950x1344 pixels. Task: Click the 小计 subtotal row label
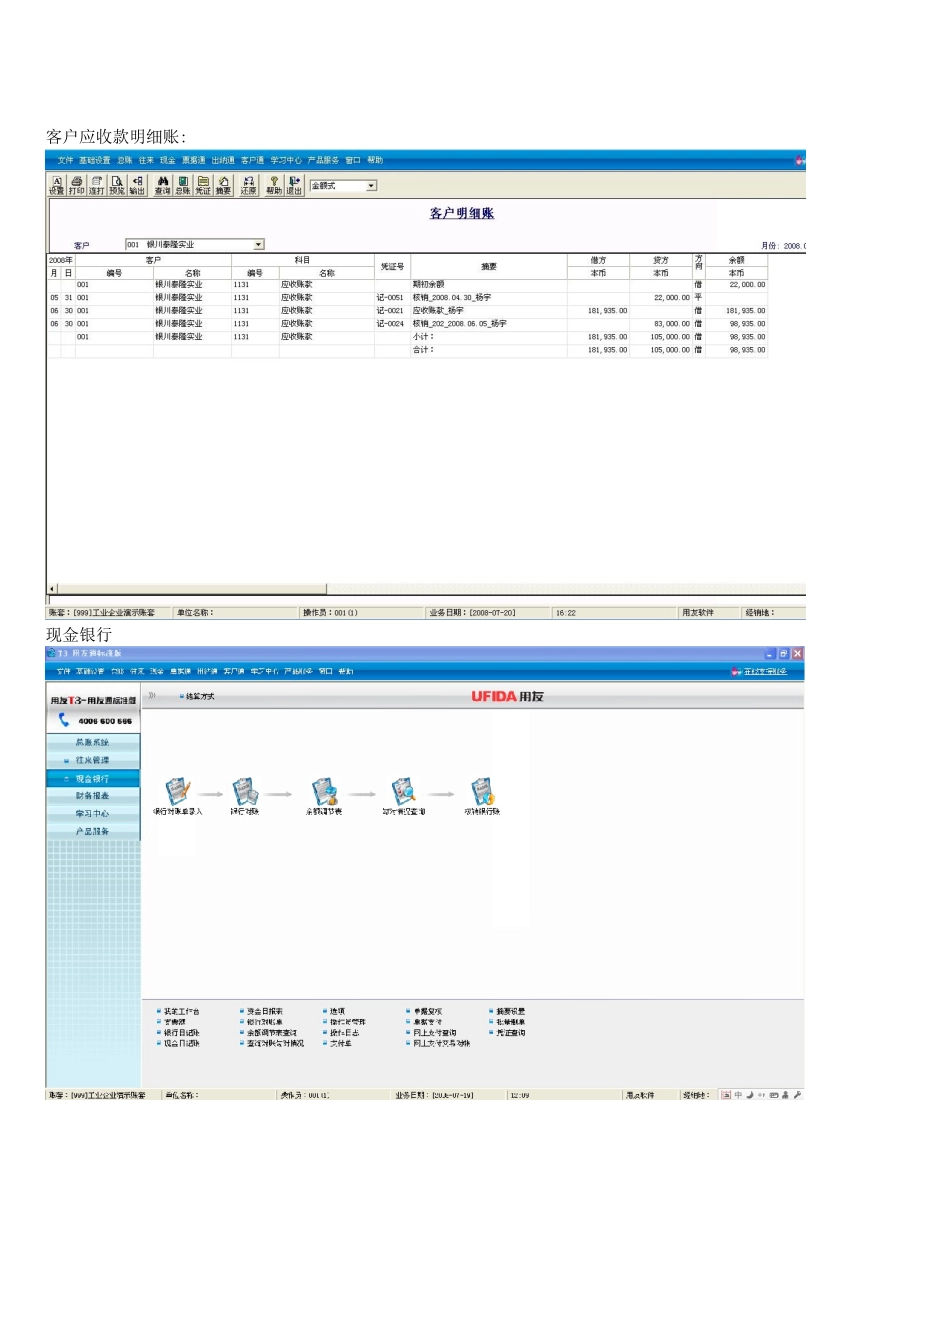(x=423, y=337)
